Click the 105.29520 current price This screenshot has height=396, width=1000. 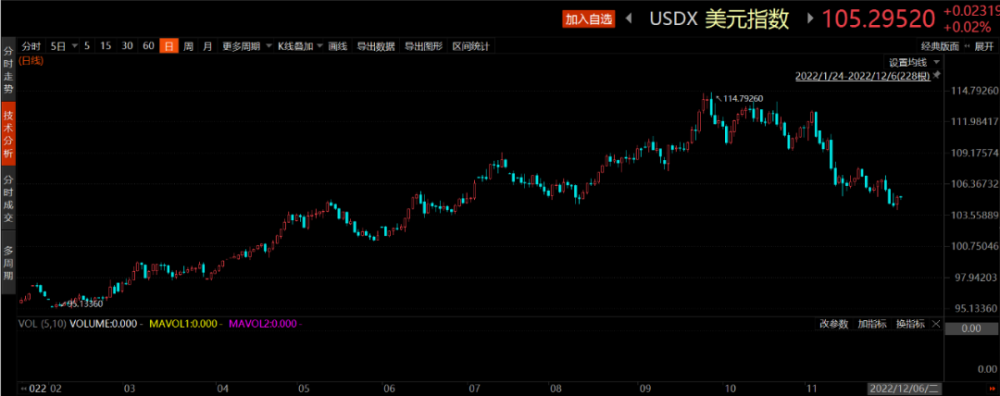878,19
